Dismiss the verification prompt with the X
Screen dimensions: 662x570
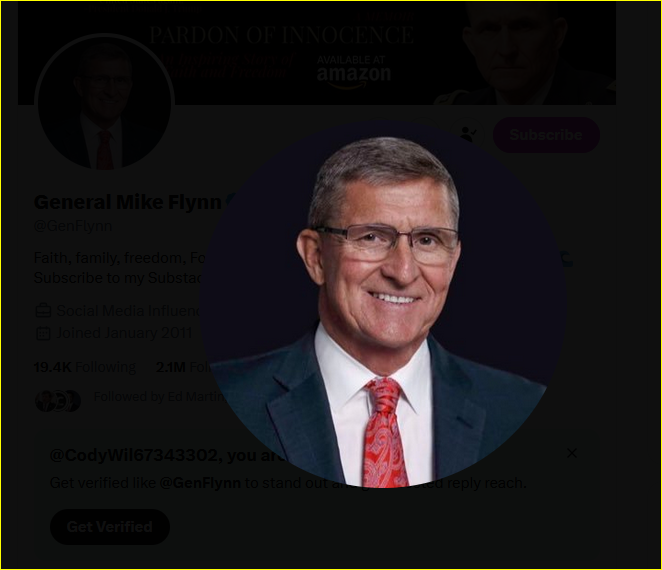572,453
